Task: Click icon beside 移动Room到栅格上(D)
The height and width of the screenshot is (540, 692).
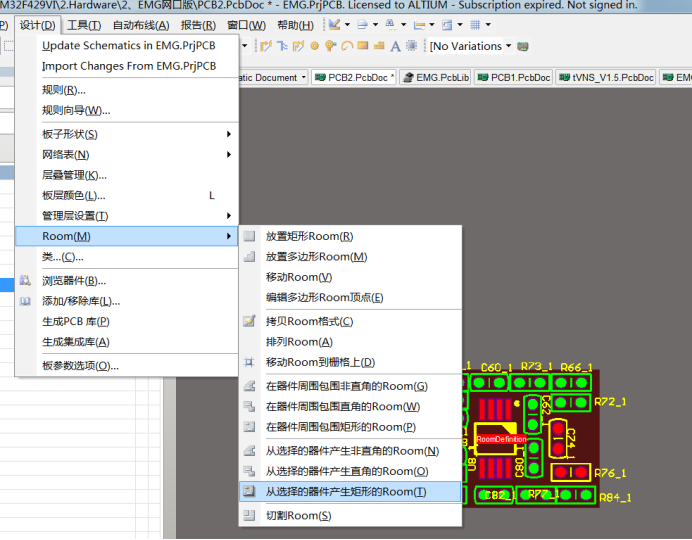Action: click(x=249, y=362)
